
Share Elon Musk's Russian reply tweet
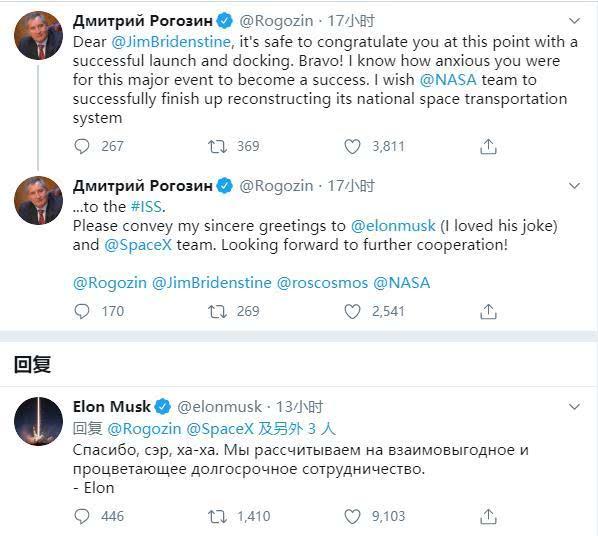pyautogui.click(x=488, y=517)
